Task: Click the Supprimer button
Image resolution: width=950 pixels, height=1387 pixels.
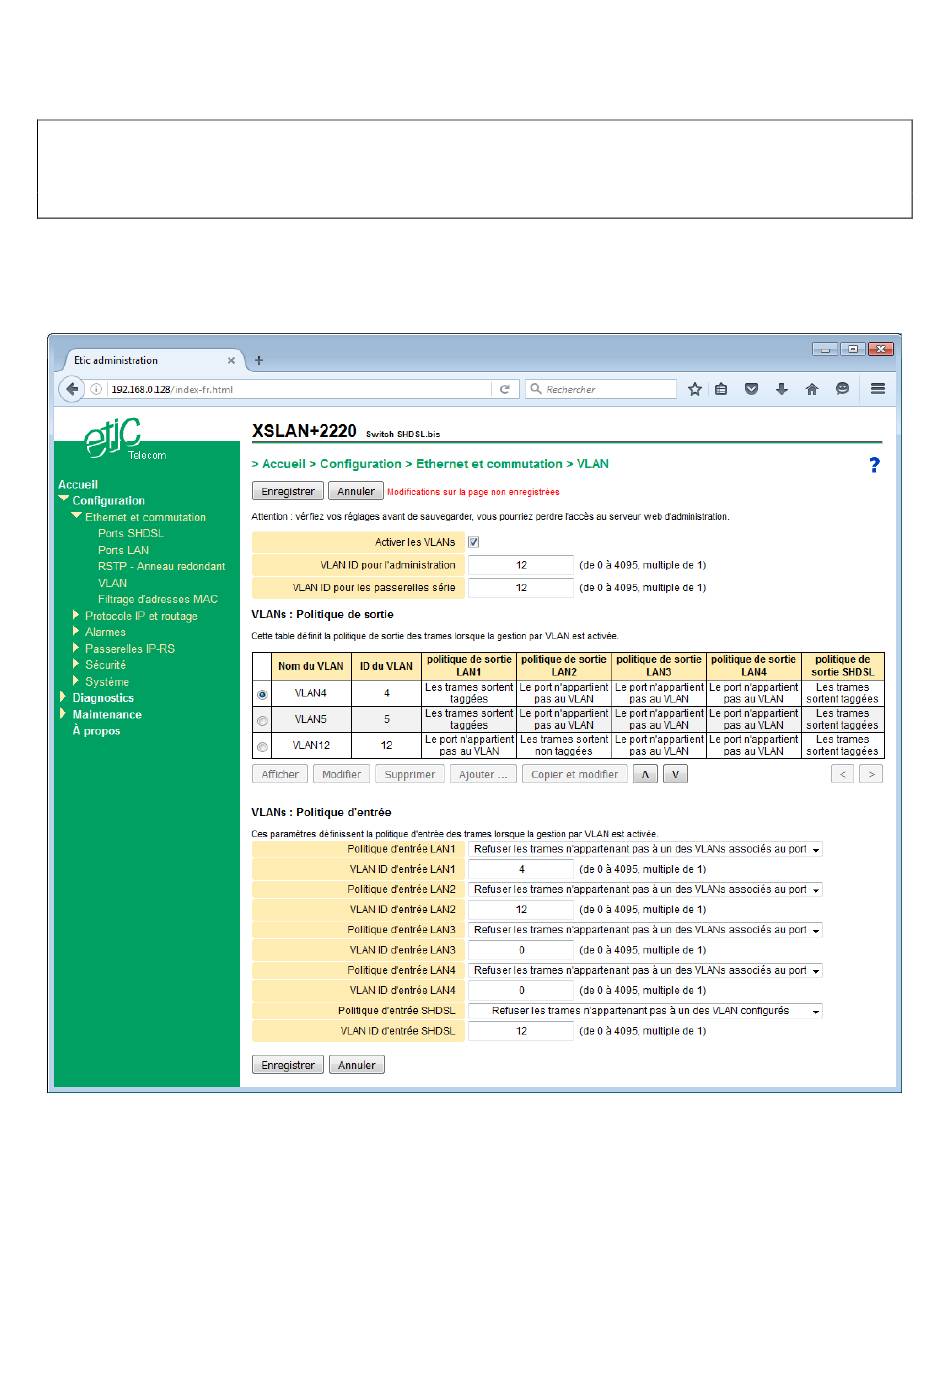Action: coord(410,774)
